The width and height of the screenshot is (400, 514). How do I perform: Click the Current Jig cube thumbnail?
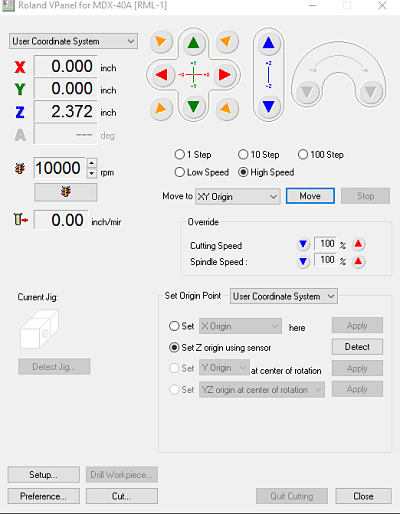39,329
